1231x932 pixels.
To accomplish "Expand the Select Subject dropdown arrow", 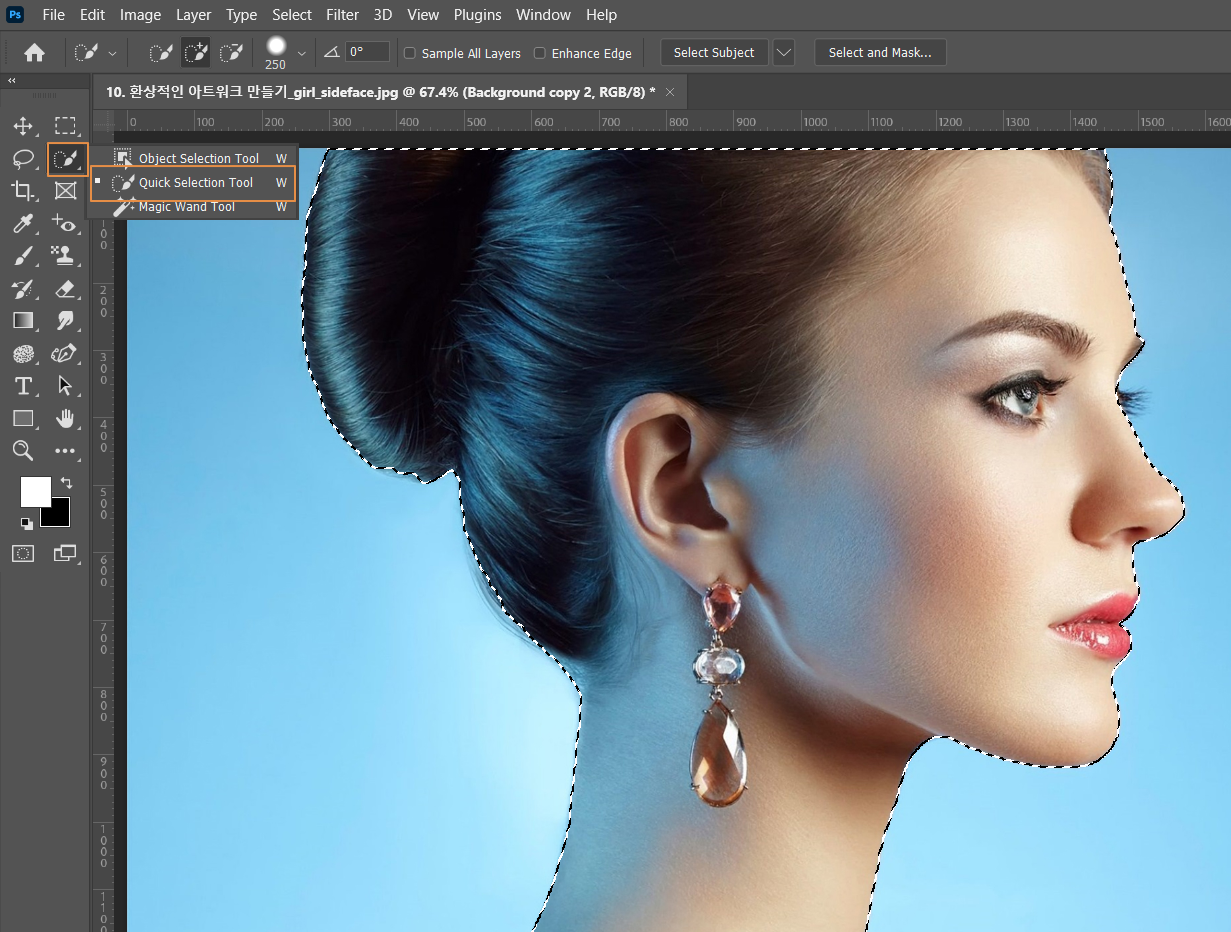I will [784, 53].
